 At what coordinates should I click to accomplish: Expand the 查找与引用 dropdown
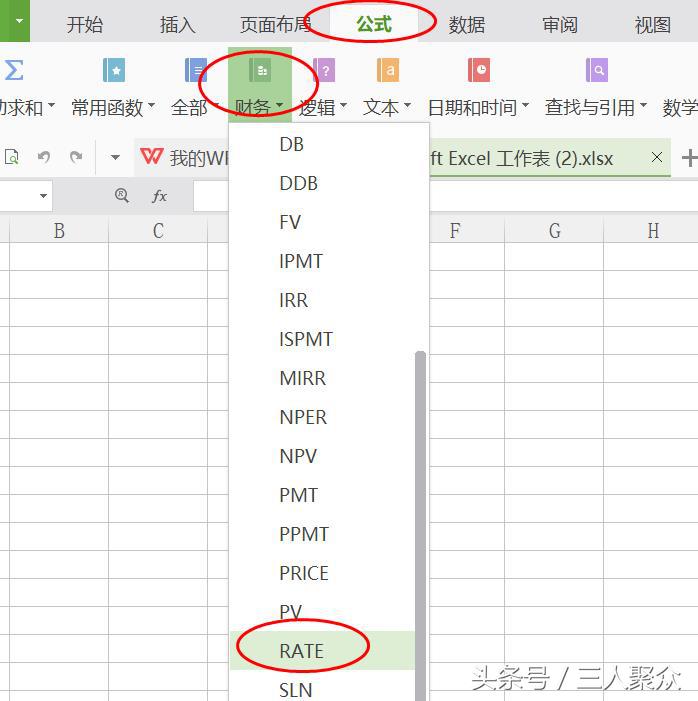tap(643, 106)
